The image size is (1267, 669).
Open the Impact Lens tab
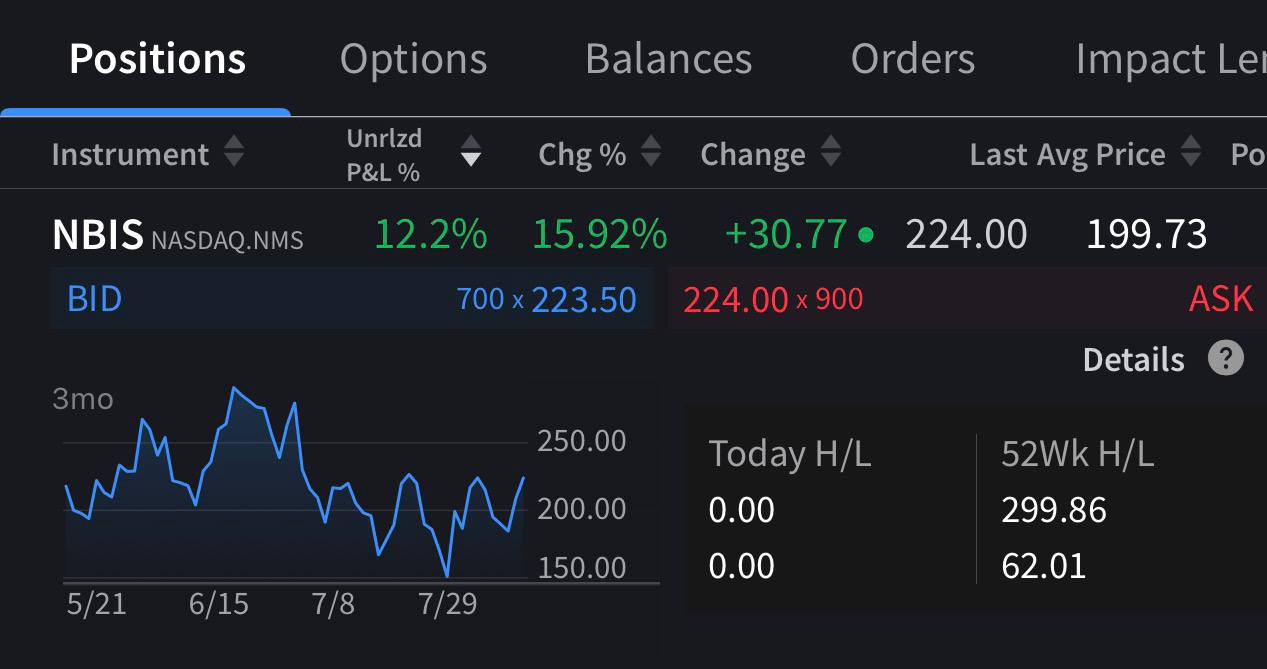click(x=1171, y=59)
